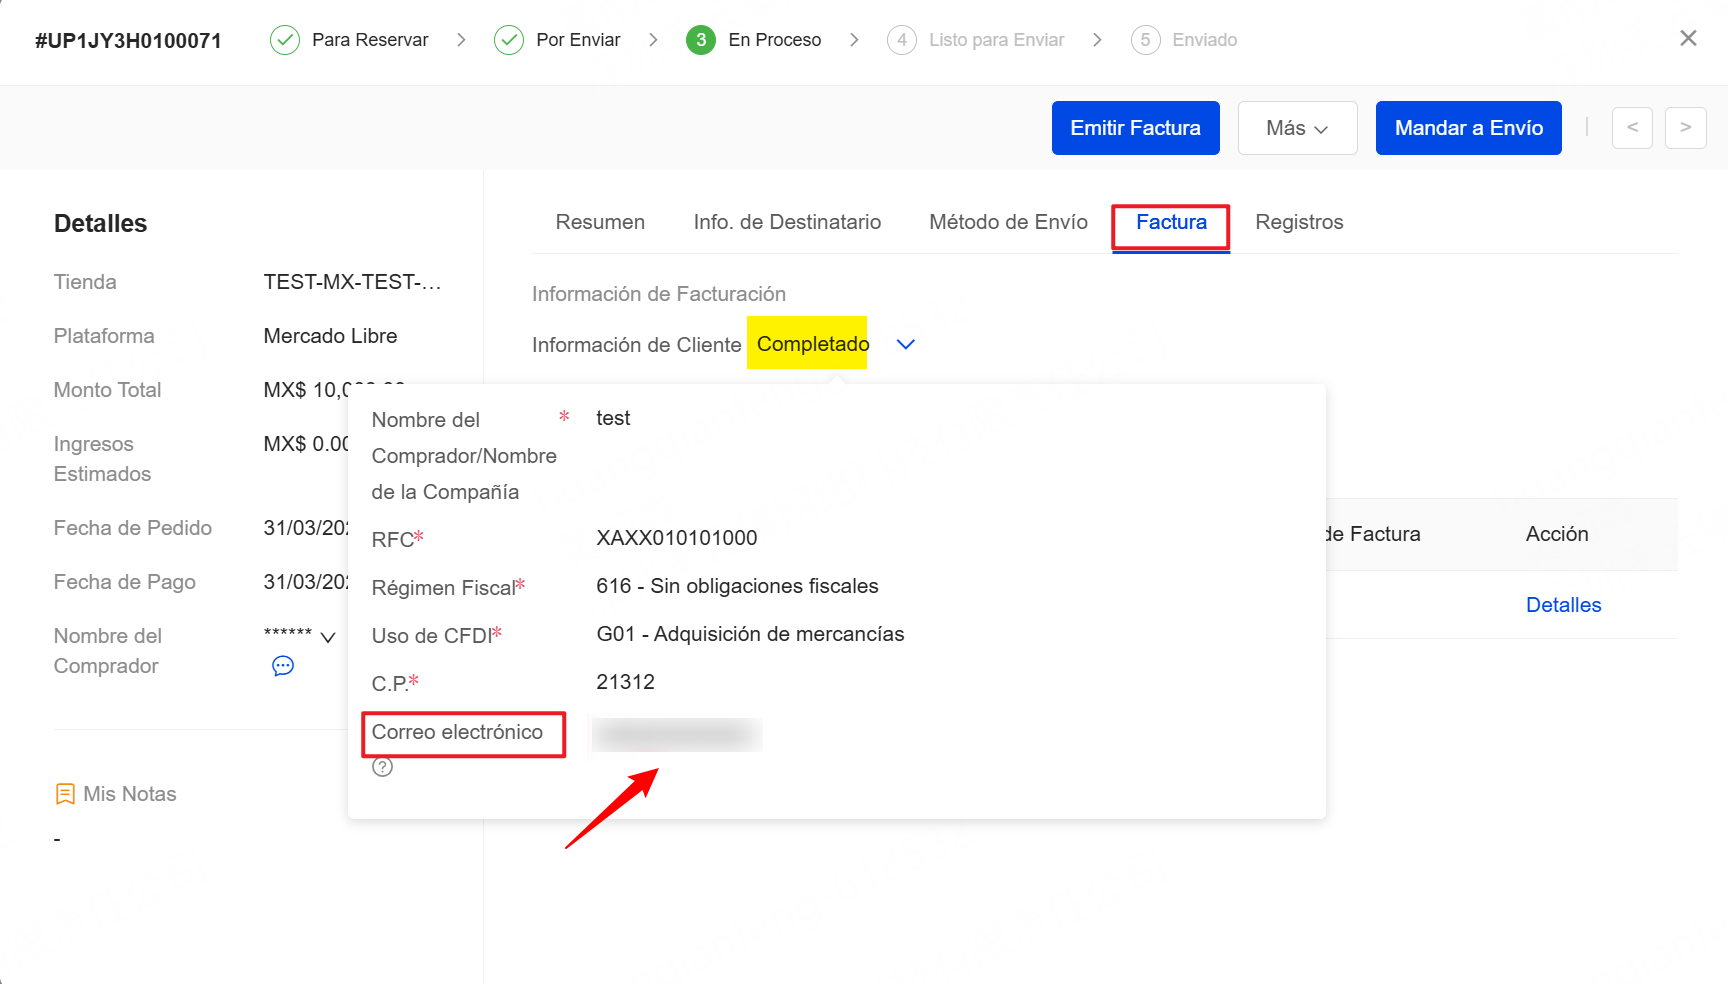1728x984 pixels.
Task: Click the help question mark under Correo electrónico
Action: (x=382, y=767)
